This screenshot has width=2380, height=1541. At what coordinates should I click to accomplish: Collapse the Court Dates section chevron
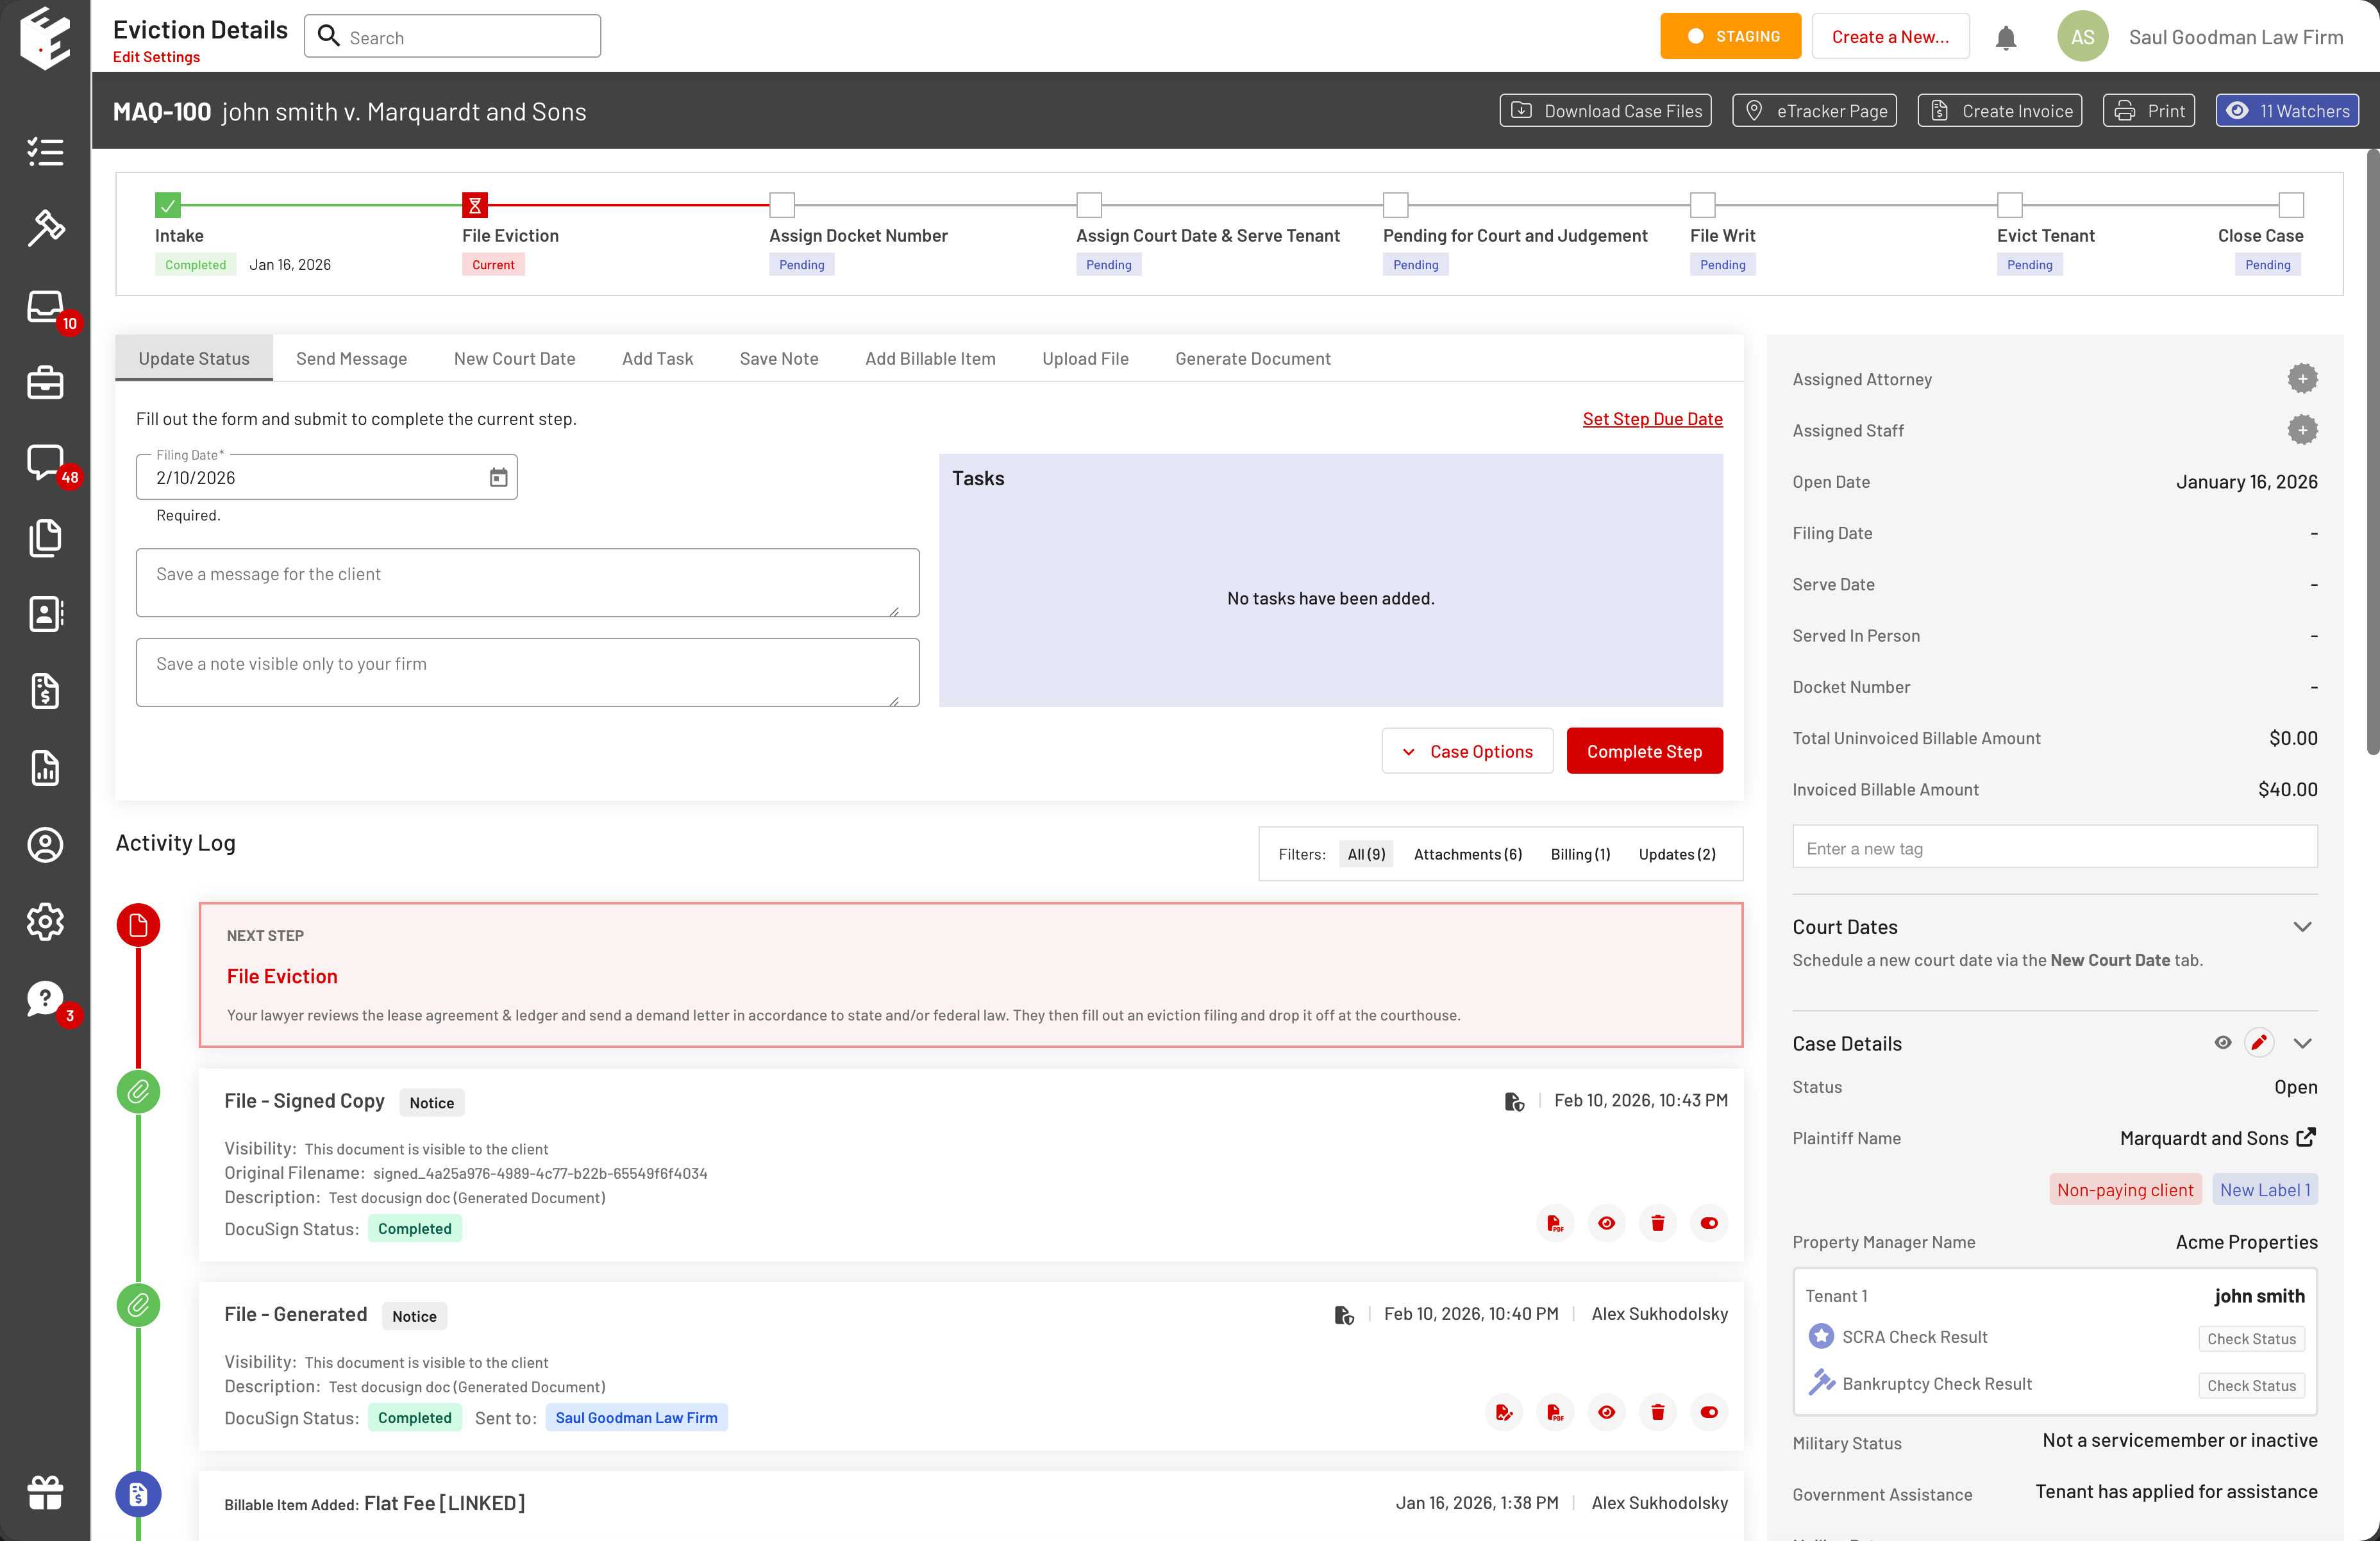click(2302, 927)
